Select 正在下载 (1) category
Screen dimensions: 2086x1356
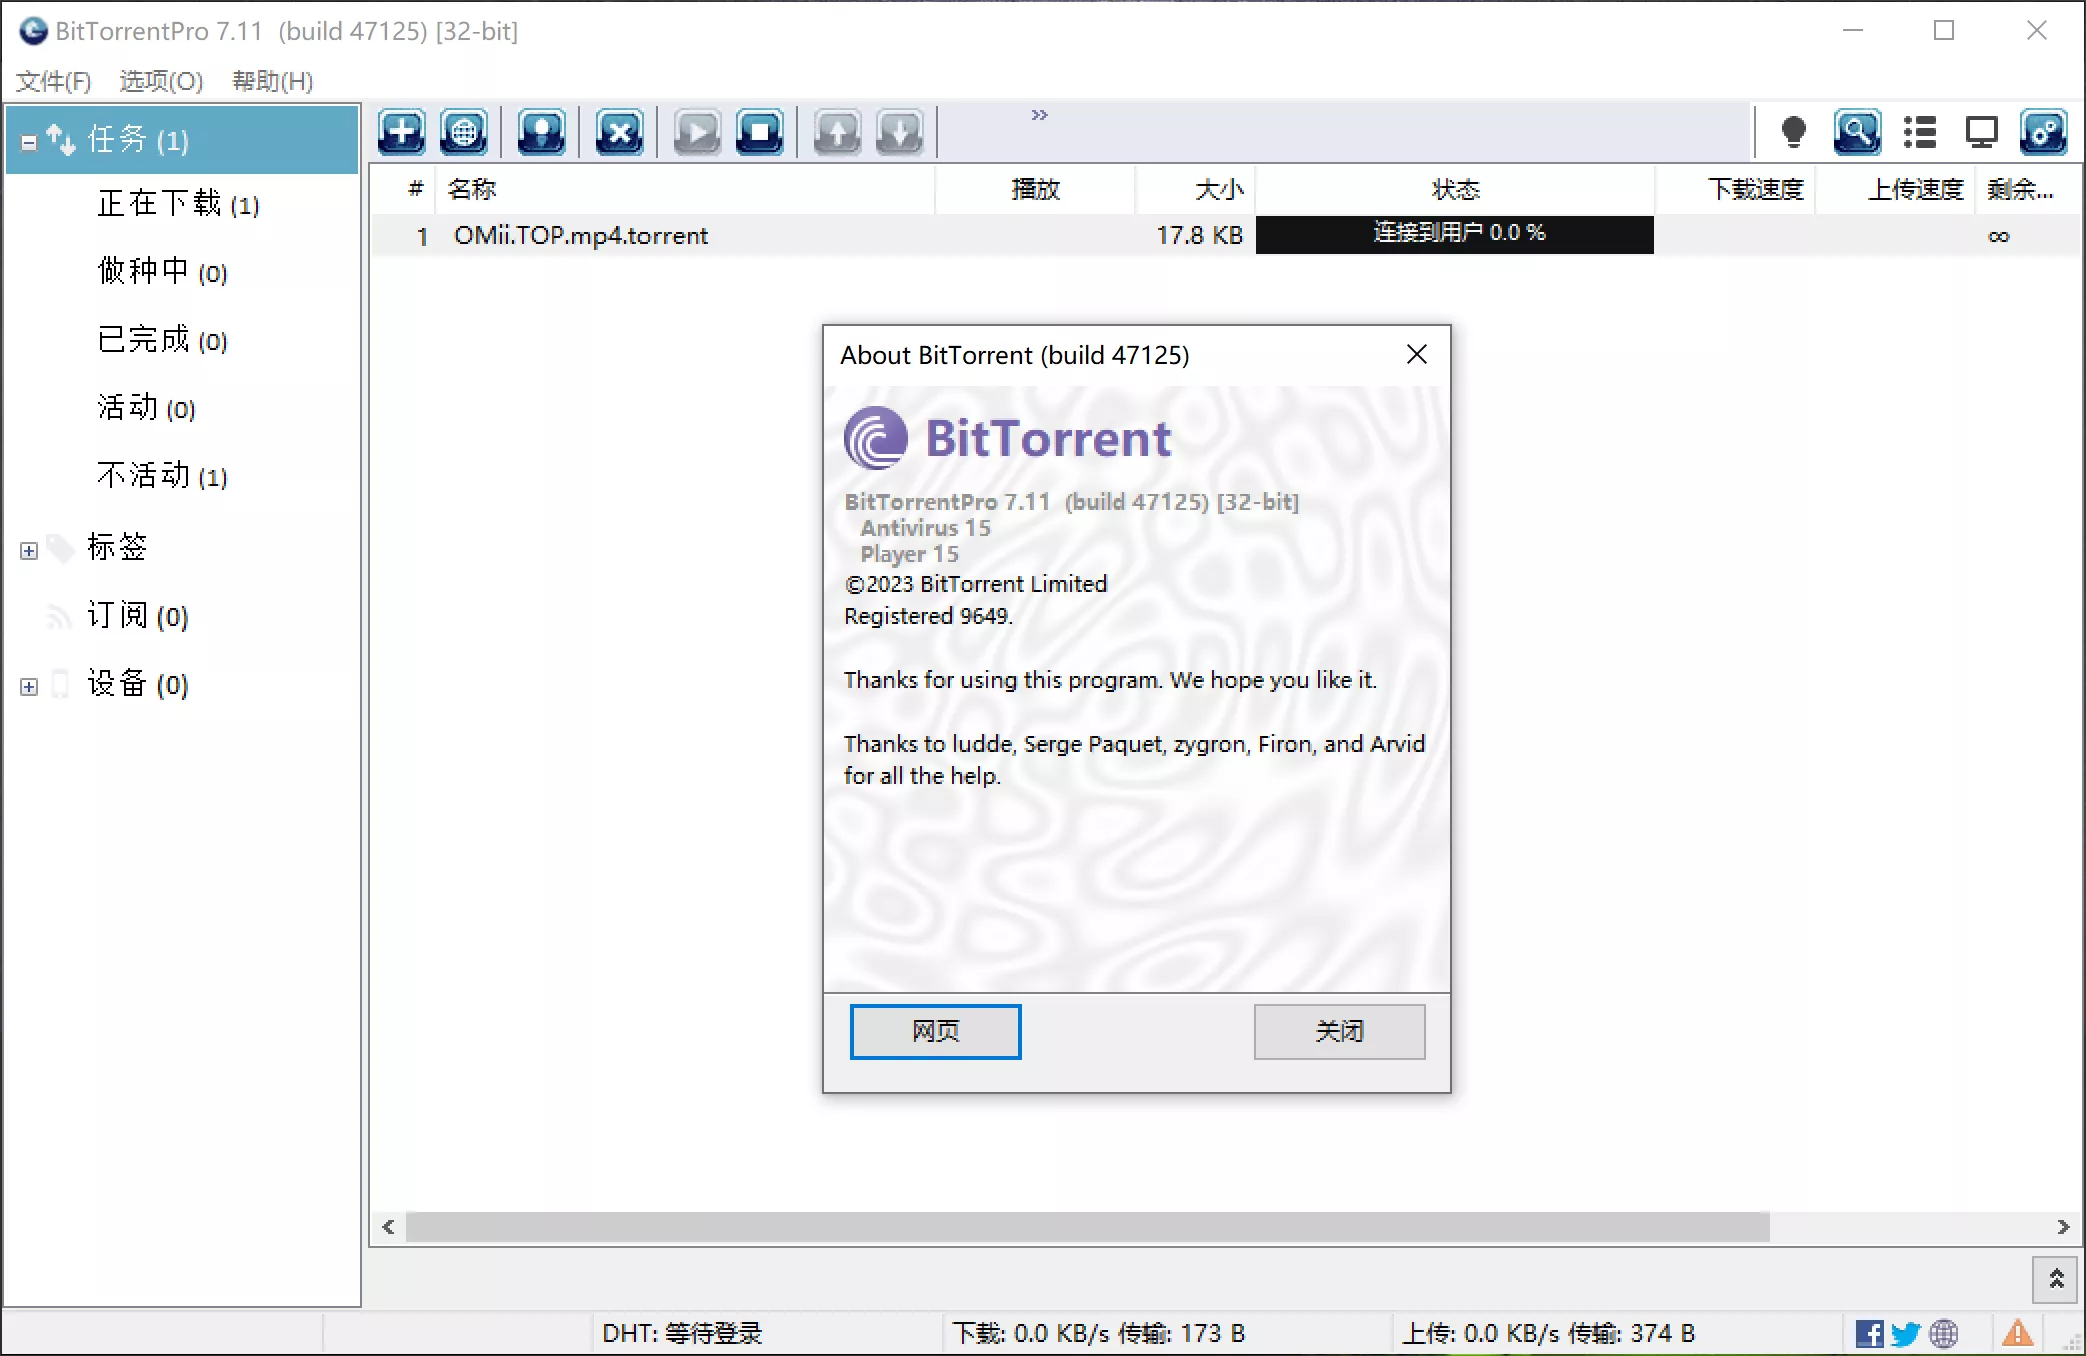click(x=178, y=204)
